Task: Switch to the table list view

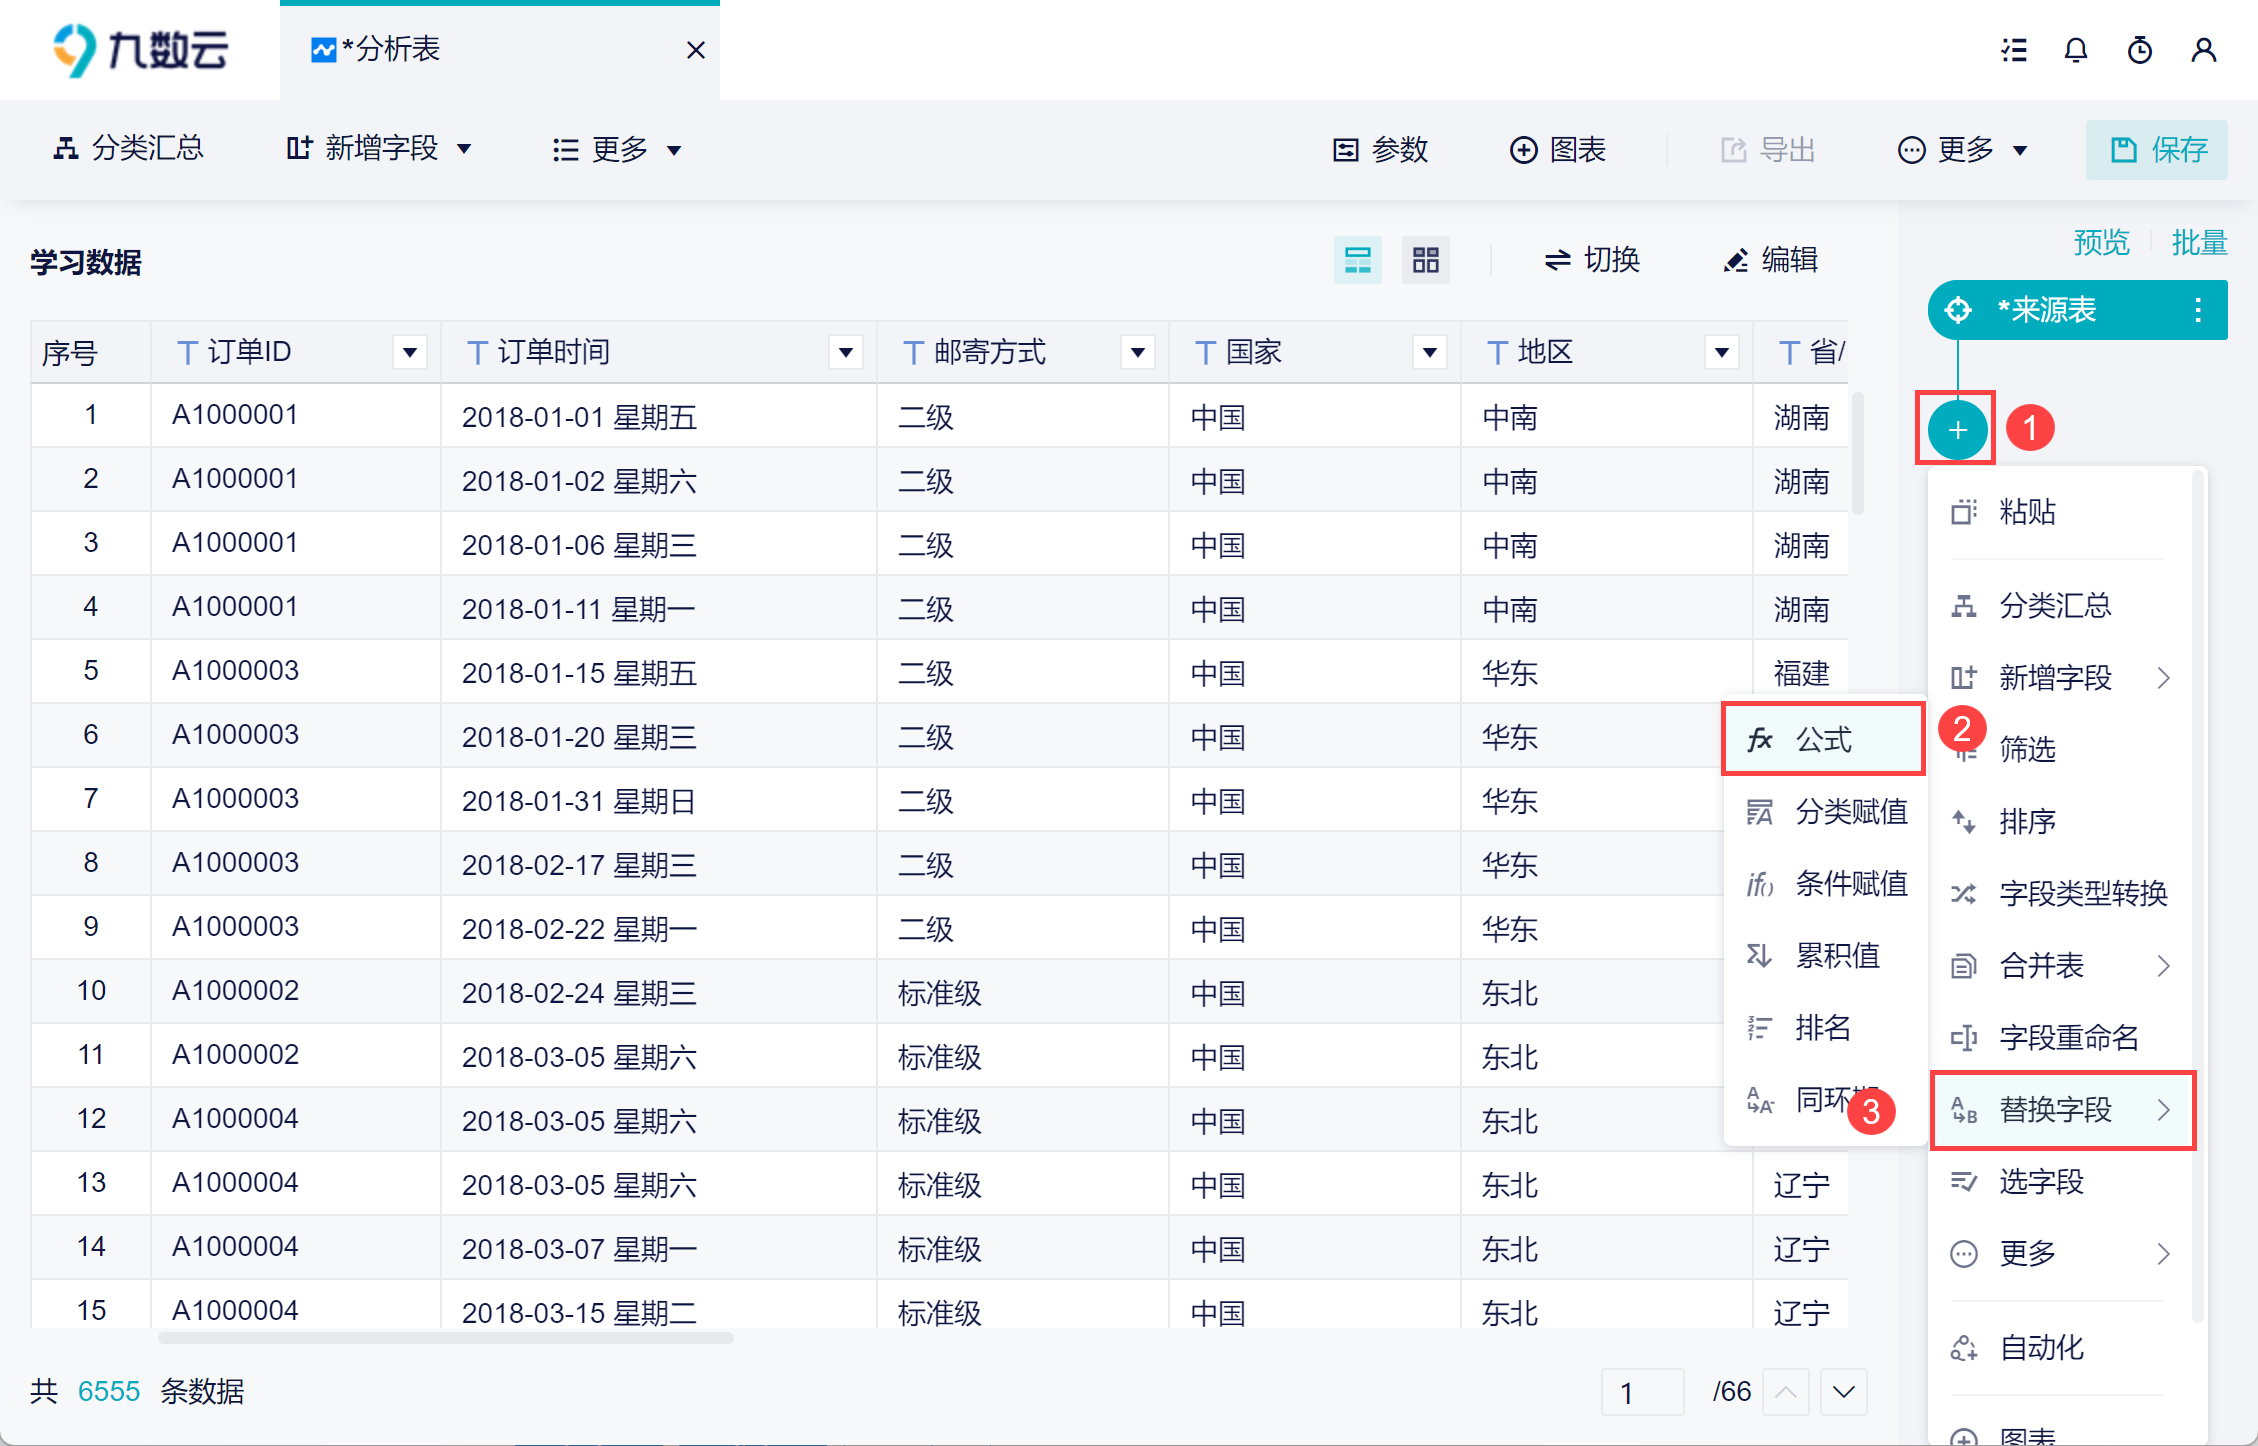Action: pos(1357,260)
